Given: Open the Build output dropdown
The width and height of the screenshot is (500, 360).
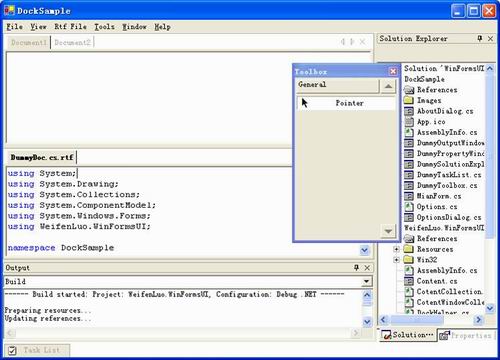Looking at the screenshot, I should point(366,281).
